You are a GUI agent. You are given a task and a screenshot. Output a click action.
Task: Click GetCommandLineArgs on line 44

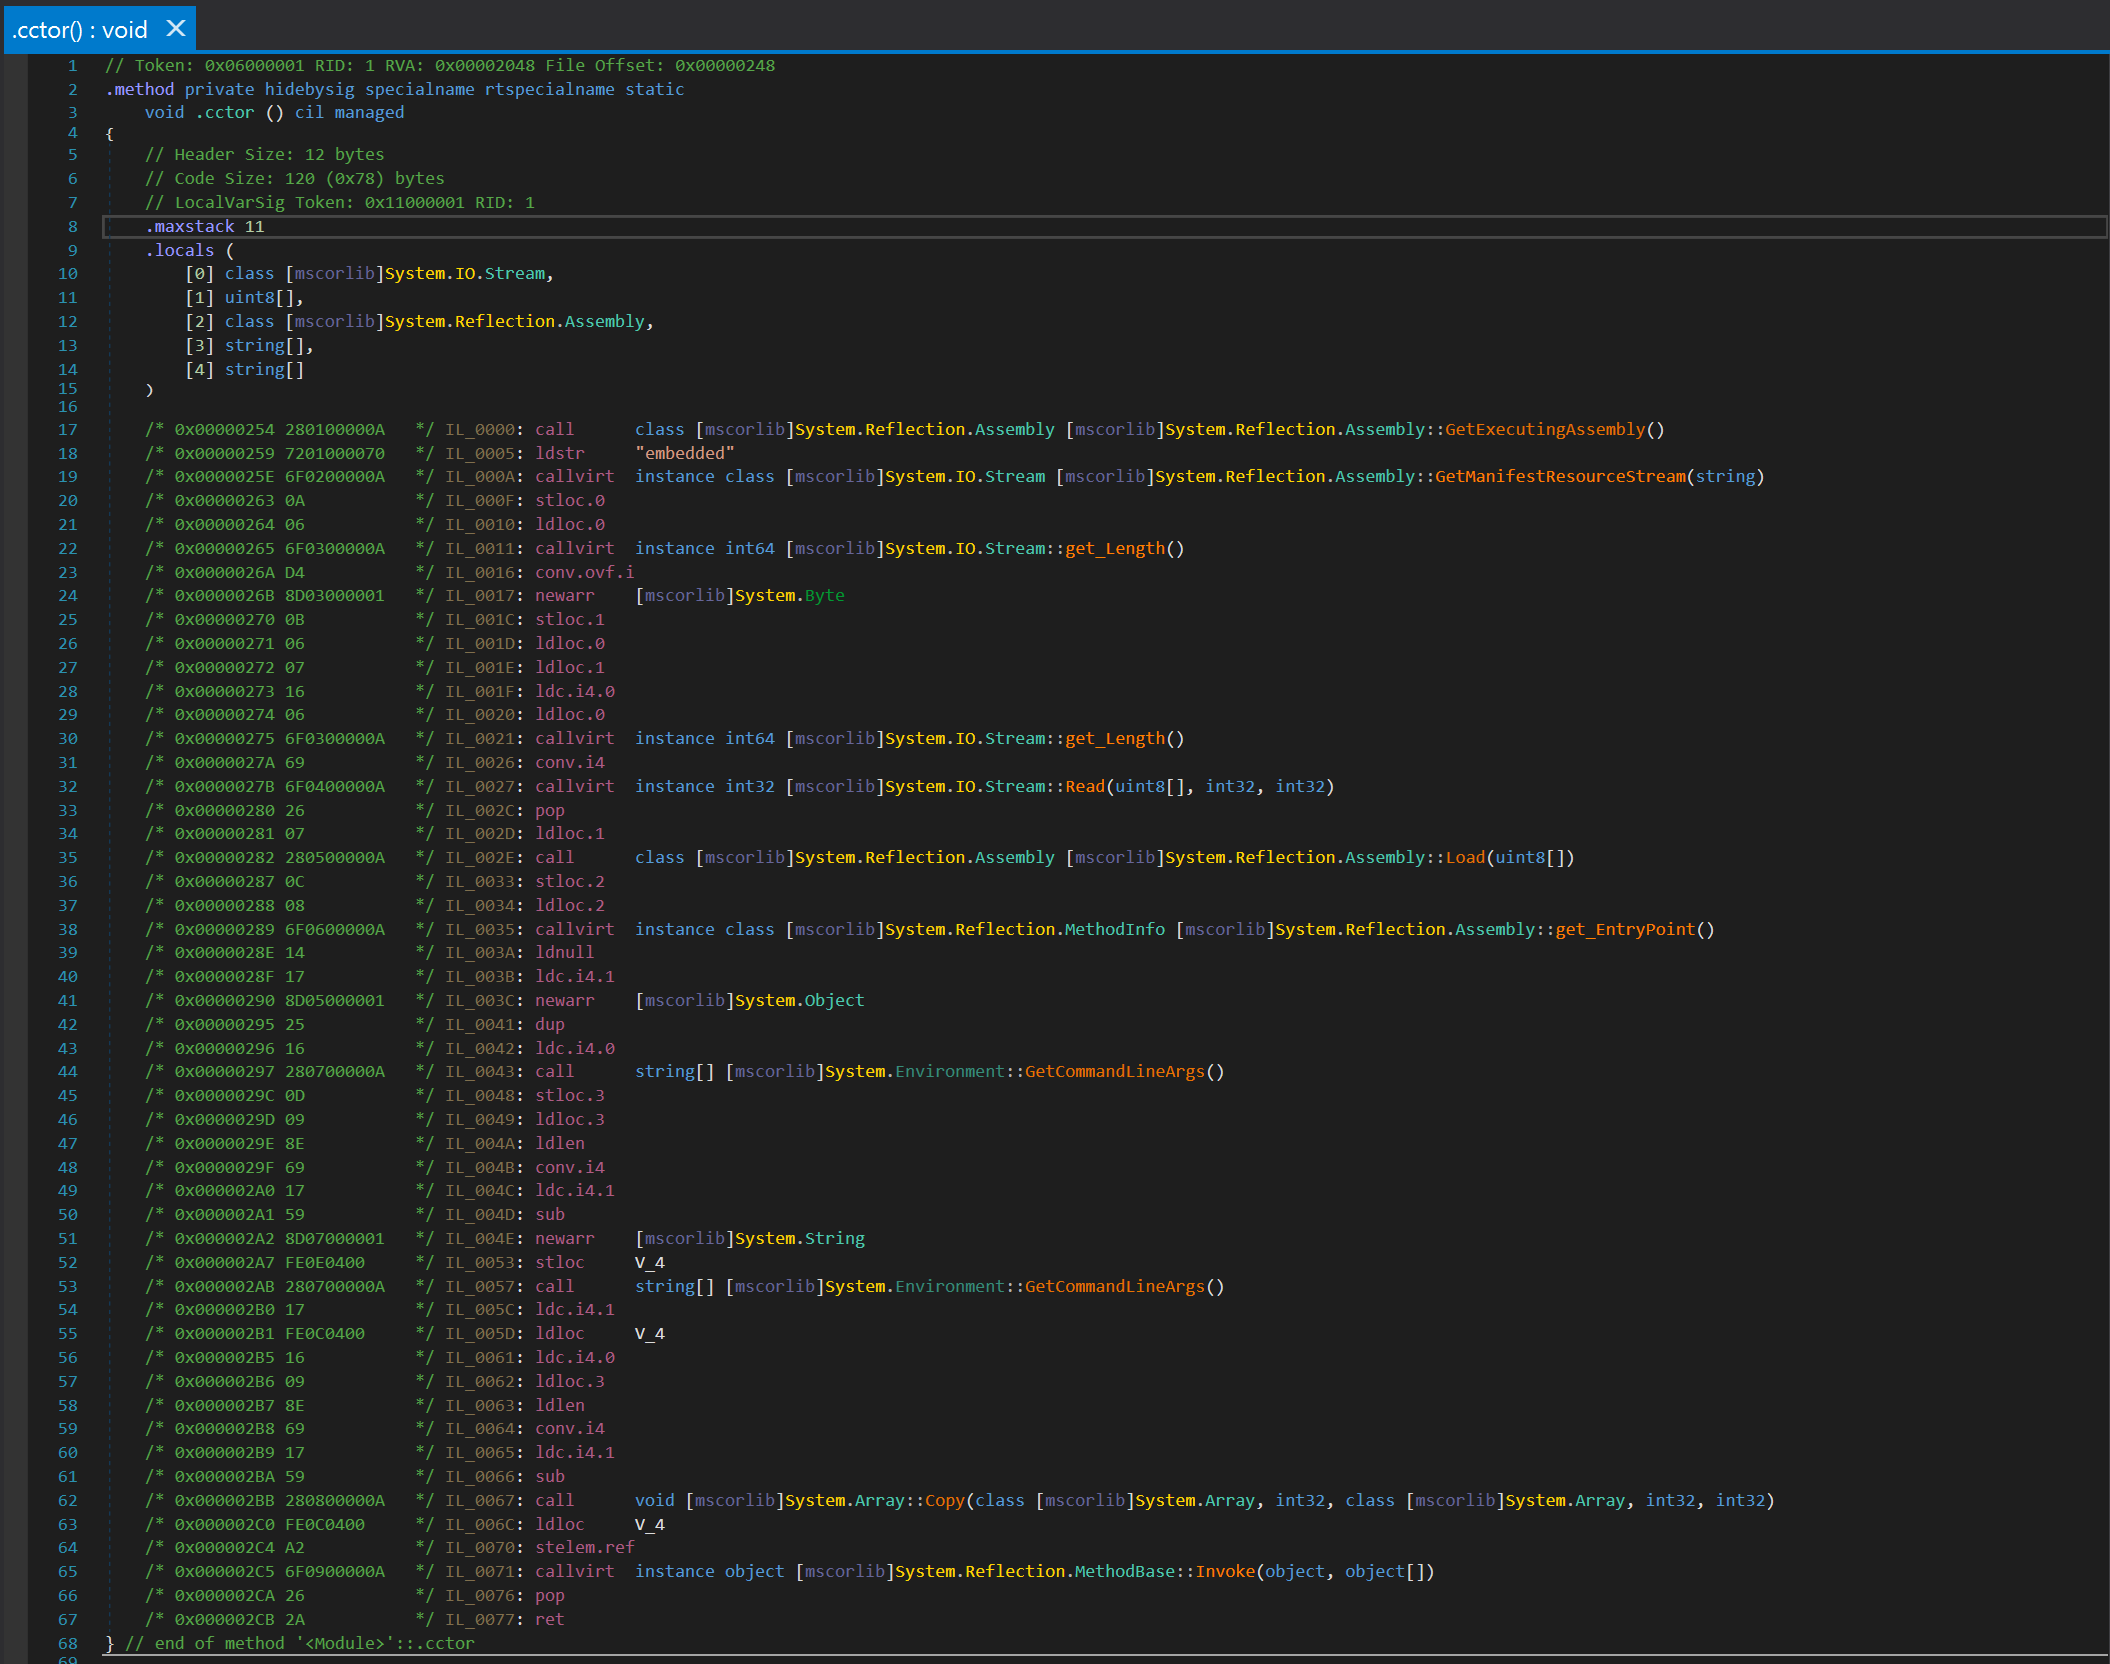click(1115, 1071)
